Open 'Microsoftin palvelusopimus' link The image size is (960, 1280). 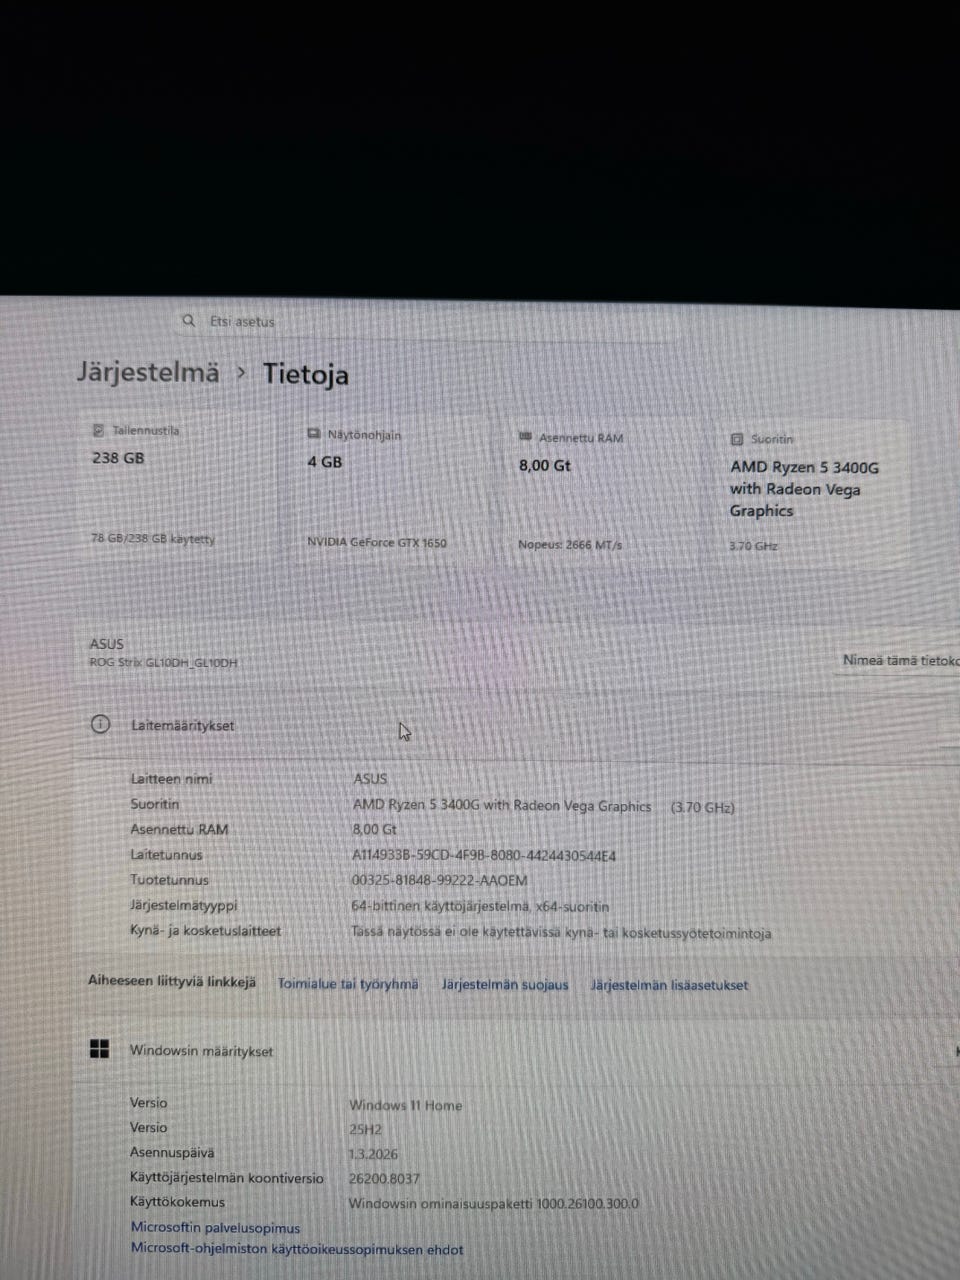point(215,1227)
